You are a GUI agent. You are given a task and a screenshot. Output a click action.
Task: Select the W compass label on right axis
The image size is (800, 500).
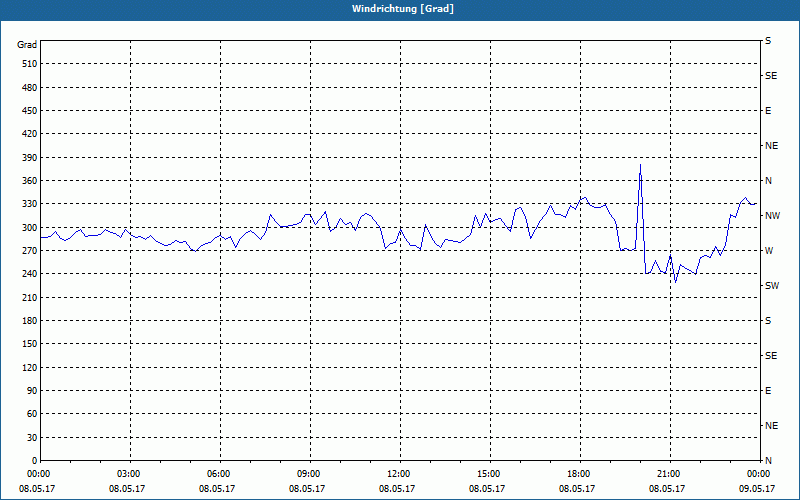769,251
